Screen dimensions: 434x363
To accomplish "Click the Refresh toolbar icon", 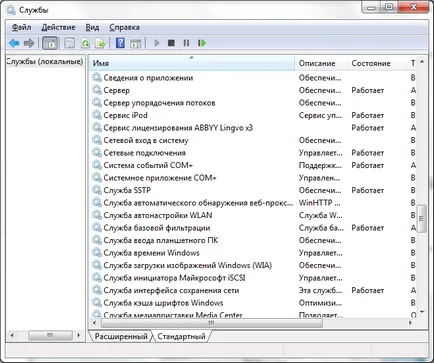I will pos(85,43).
